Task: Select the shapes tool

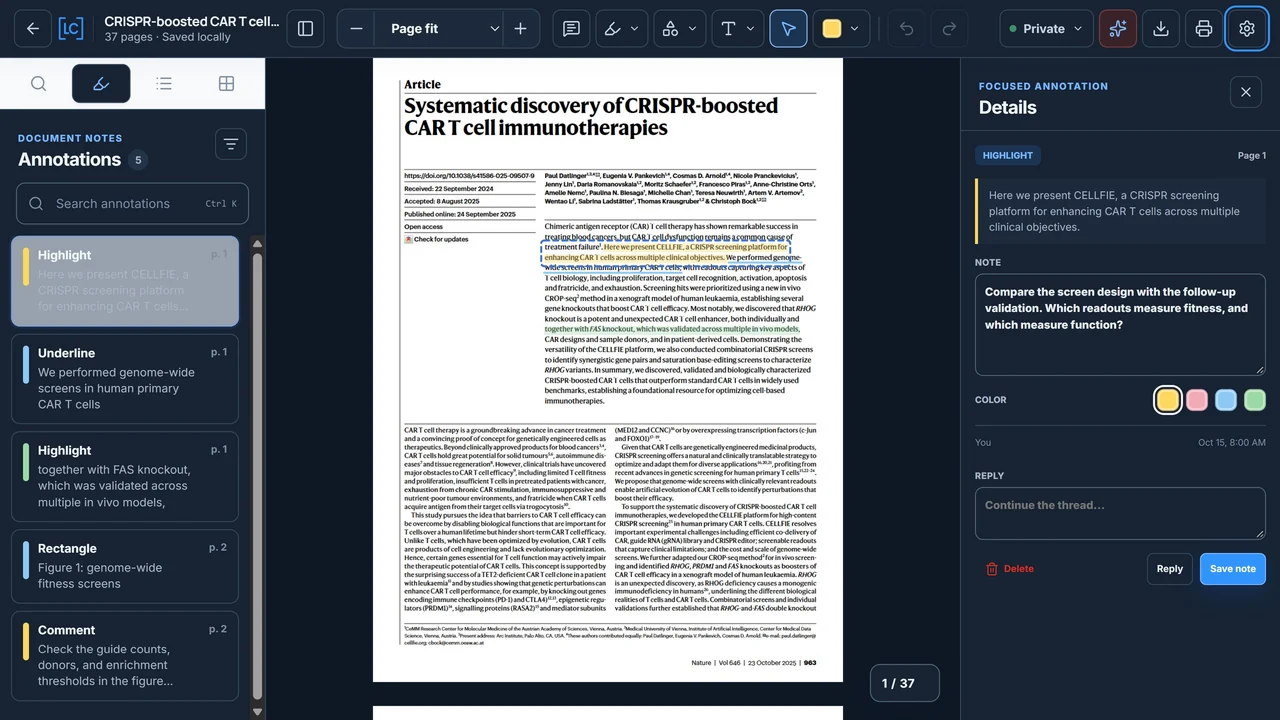Action: coord(672,29)
